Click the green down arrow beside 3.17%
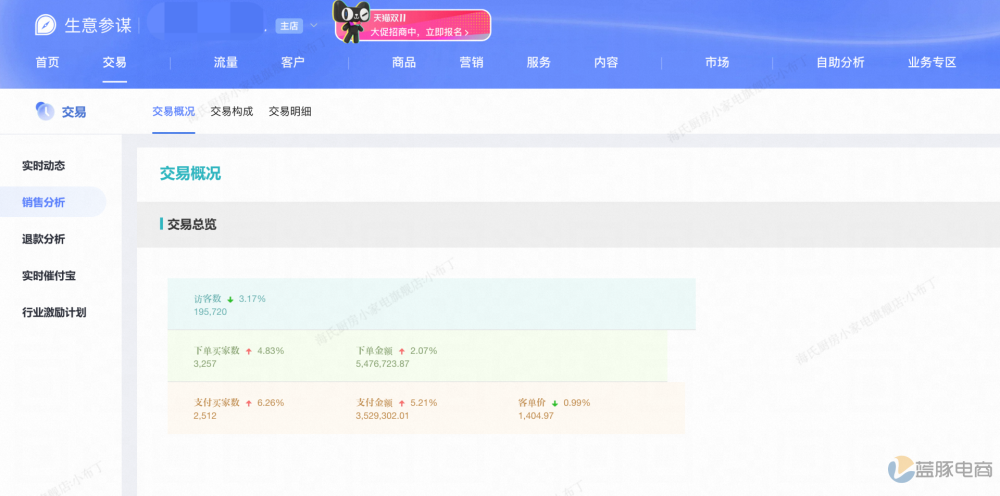 click(x=230, y=299)
